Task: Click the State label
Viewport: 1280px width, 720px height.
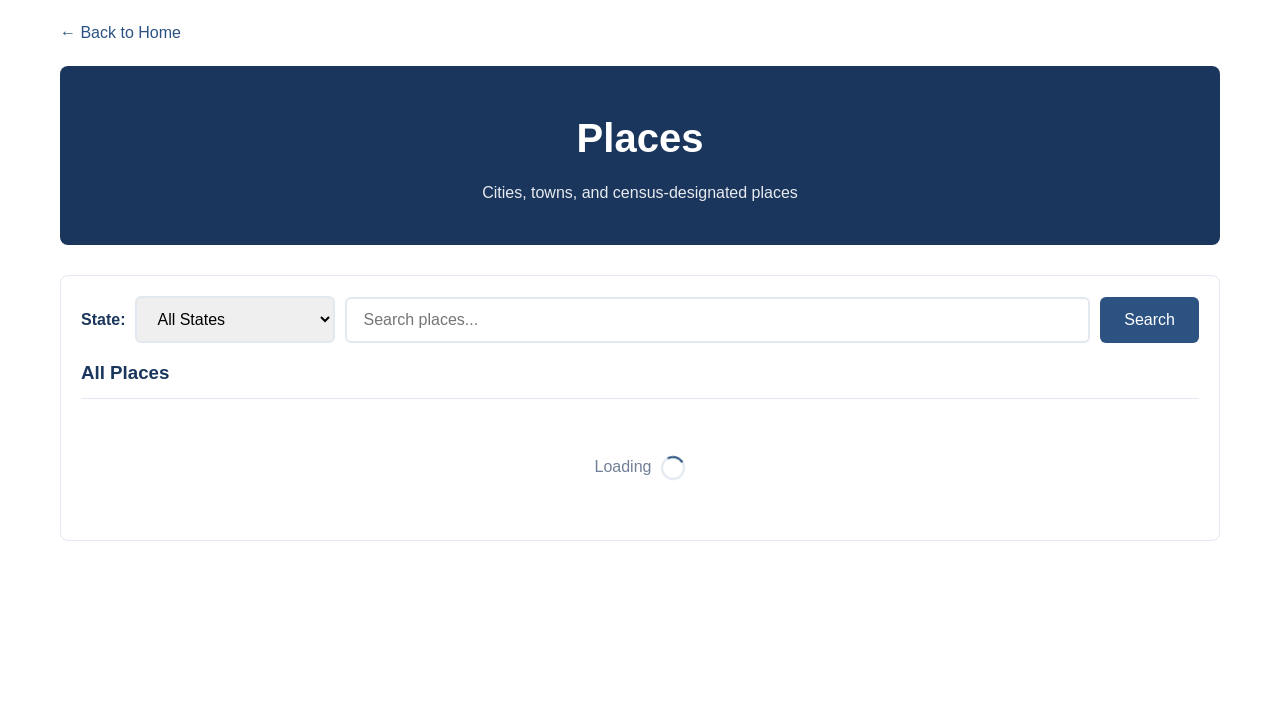Action: click(103, 320)
